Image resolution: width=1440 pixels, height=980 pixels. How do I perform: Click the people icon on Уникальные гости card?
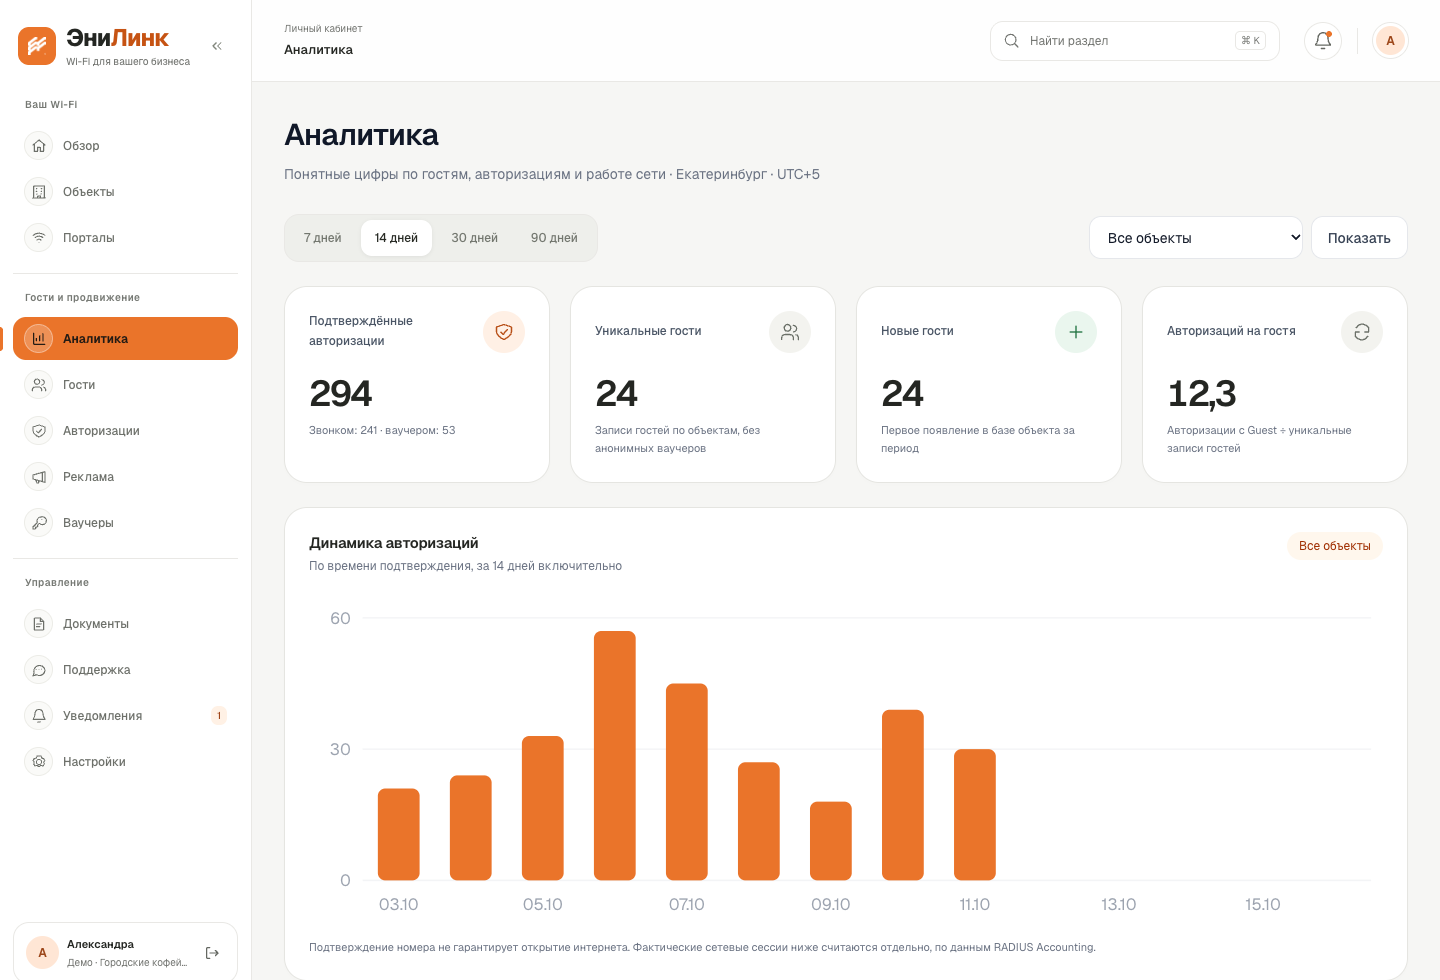pyautogui.click(x=790, y=332)
